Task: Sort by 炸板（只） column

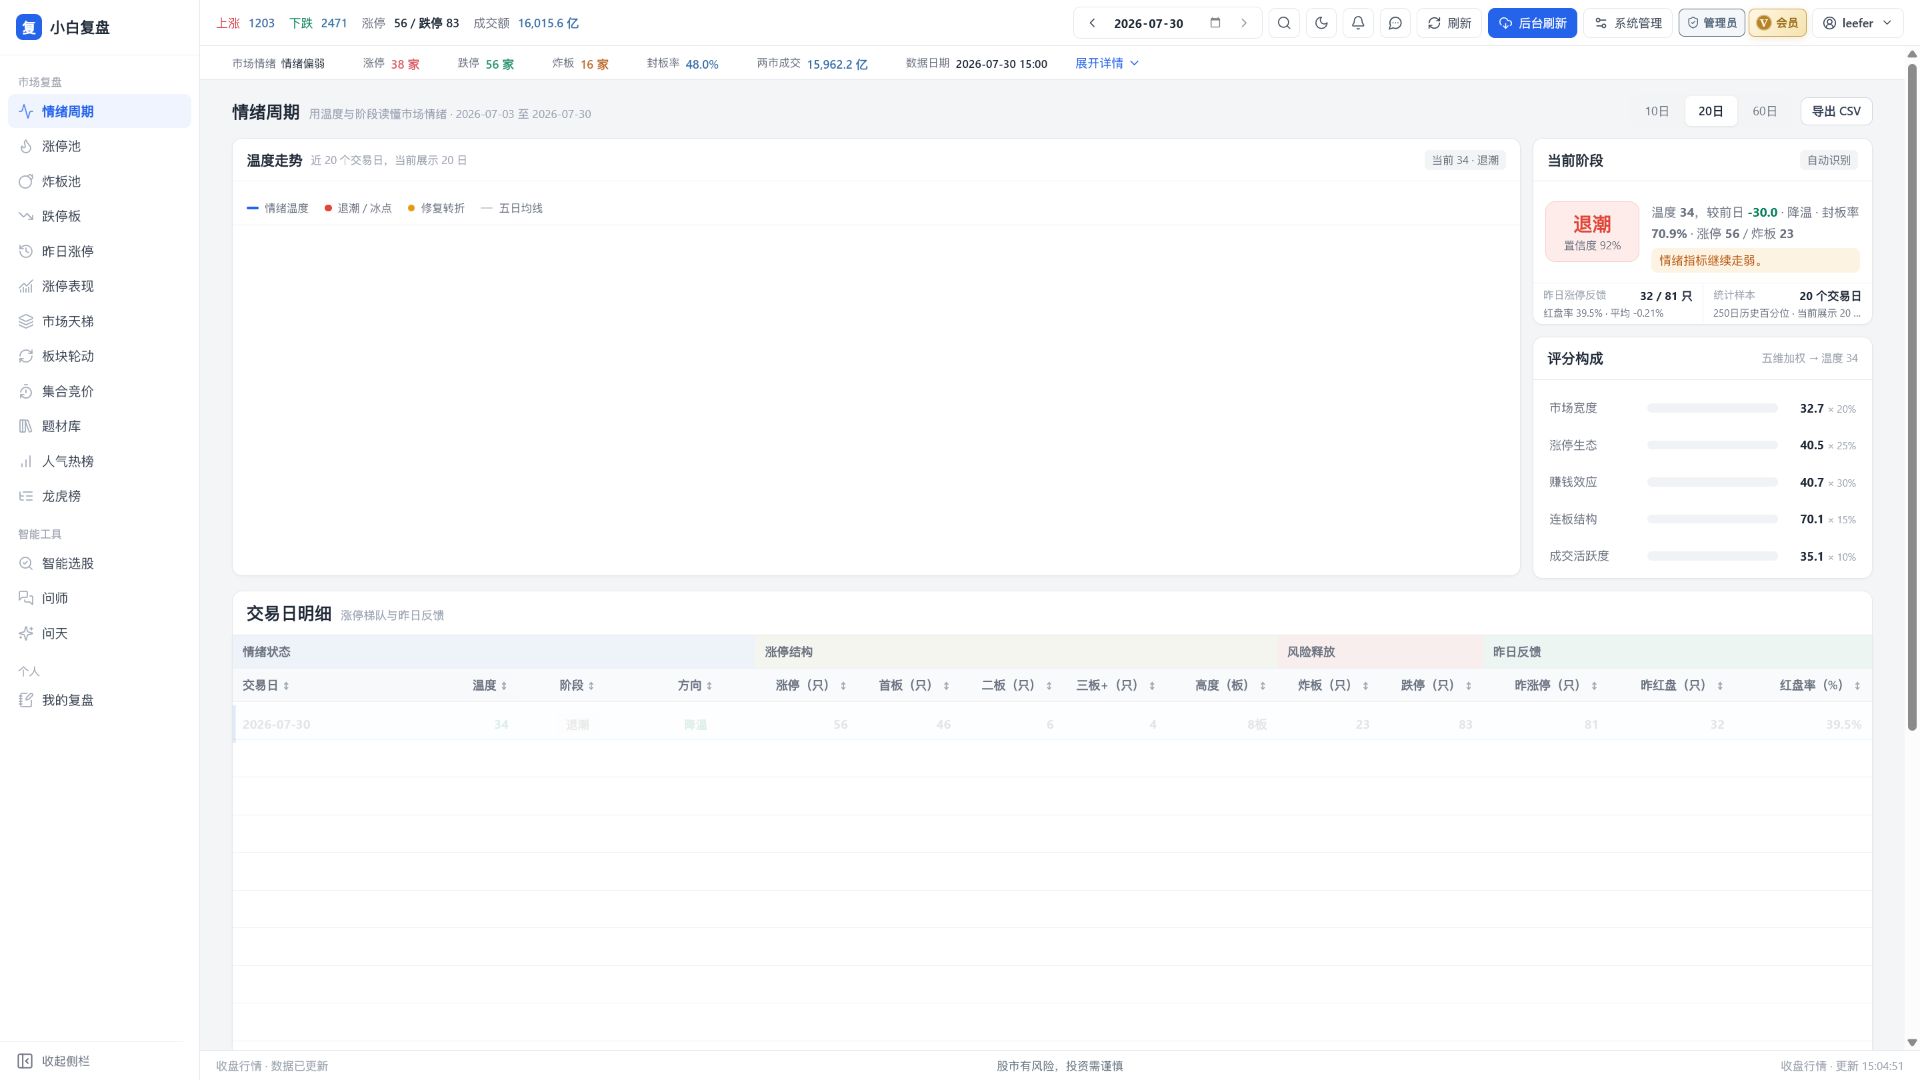Action: click(x=1334, y=685)
